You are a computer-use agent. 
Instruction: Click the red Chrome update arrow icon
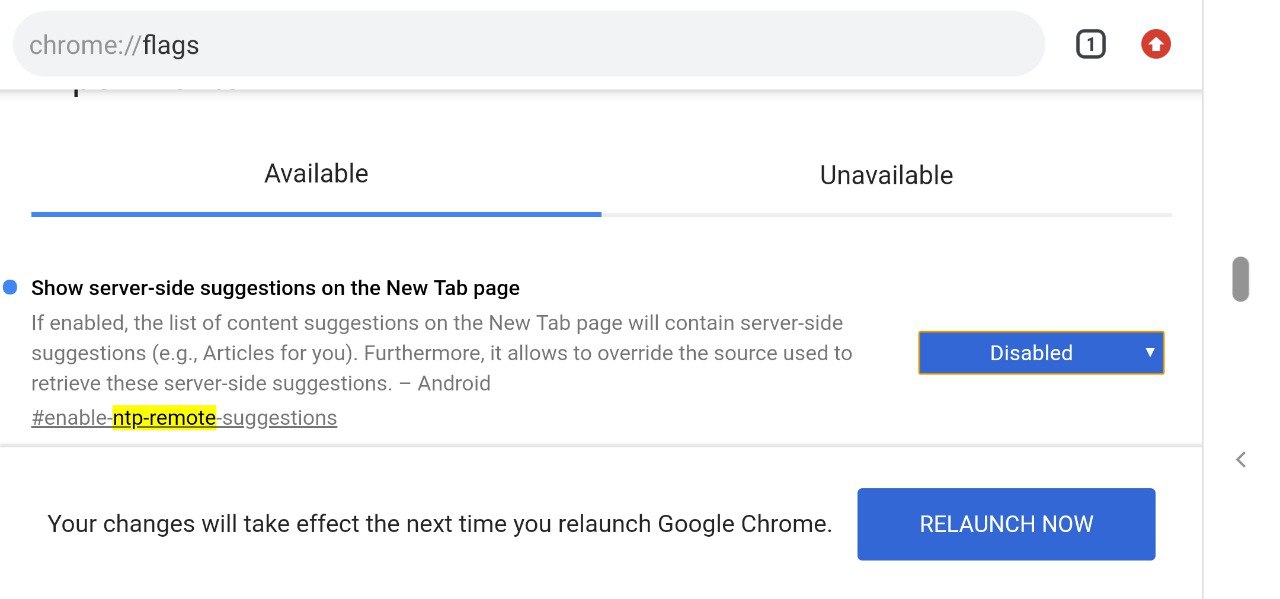pos(1155,44)
